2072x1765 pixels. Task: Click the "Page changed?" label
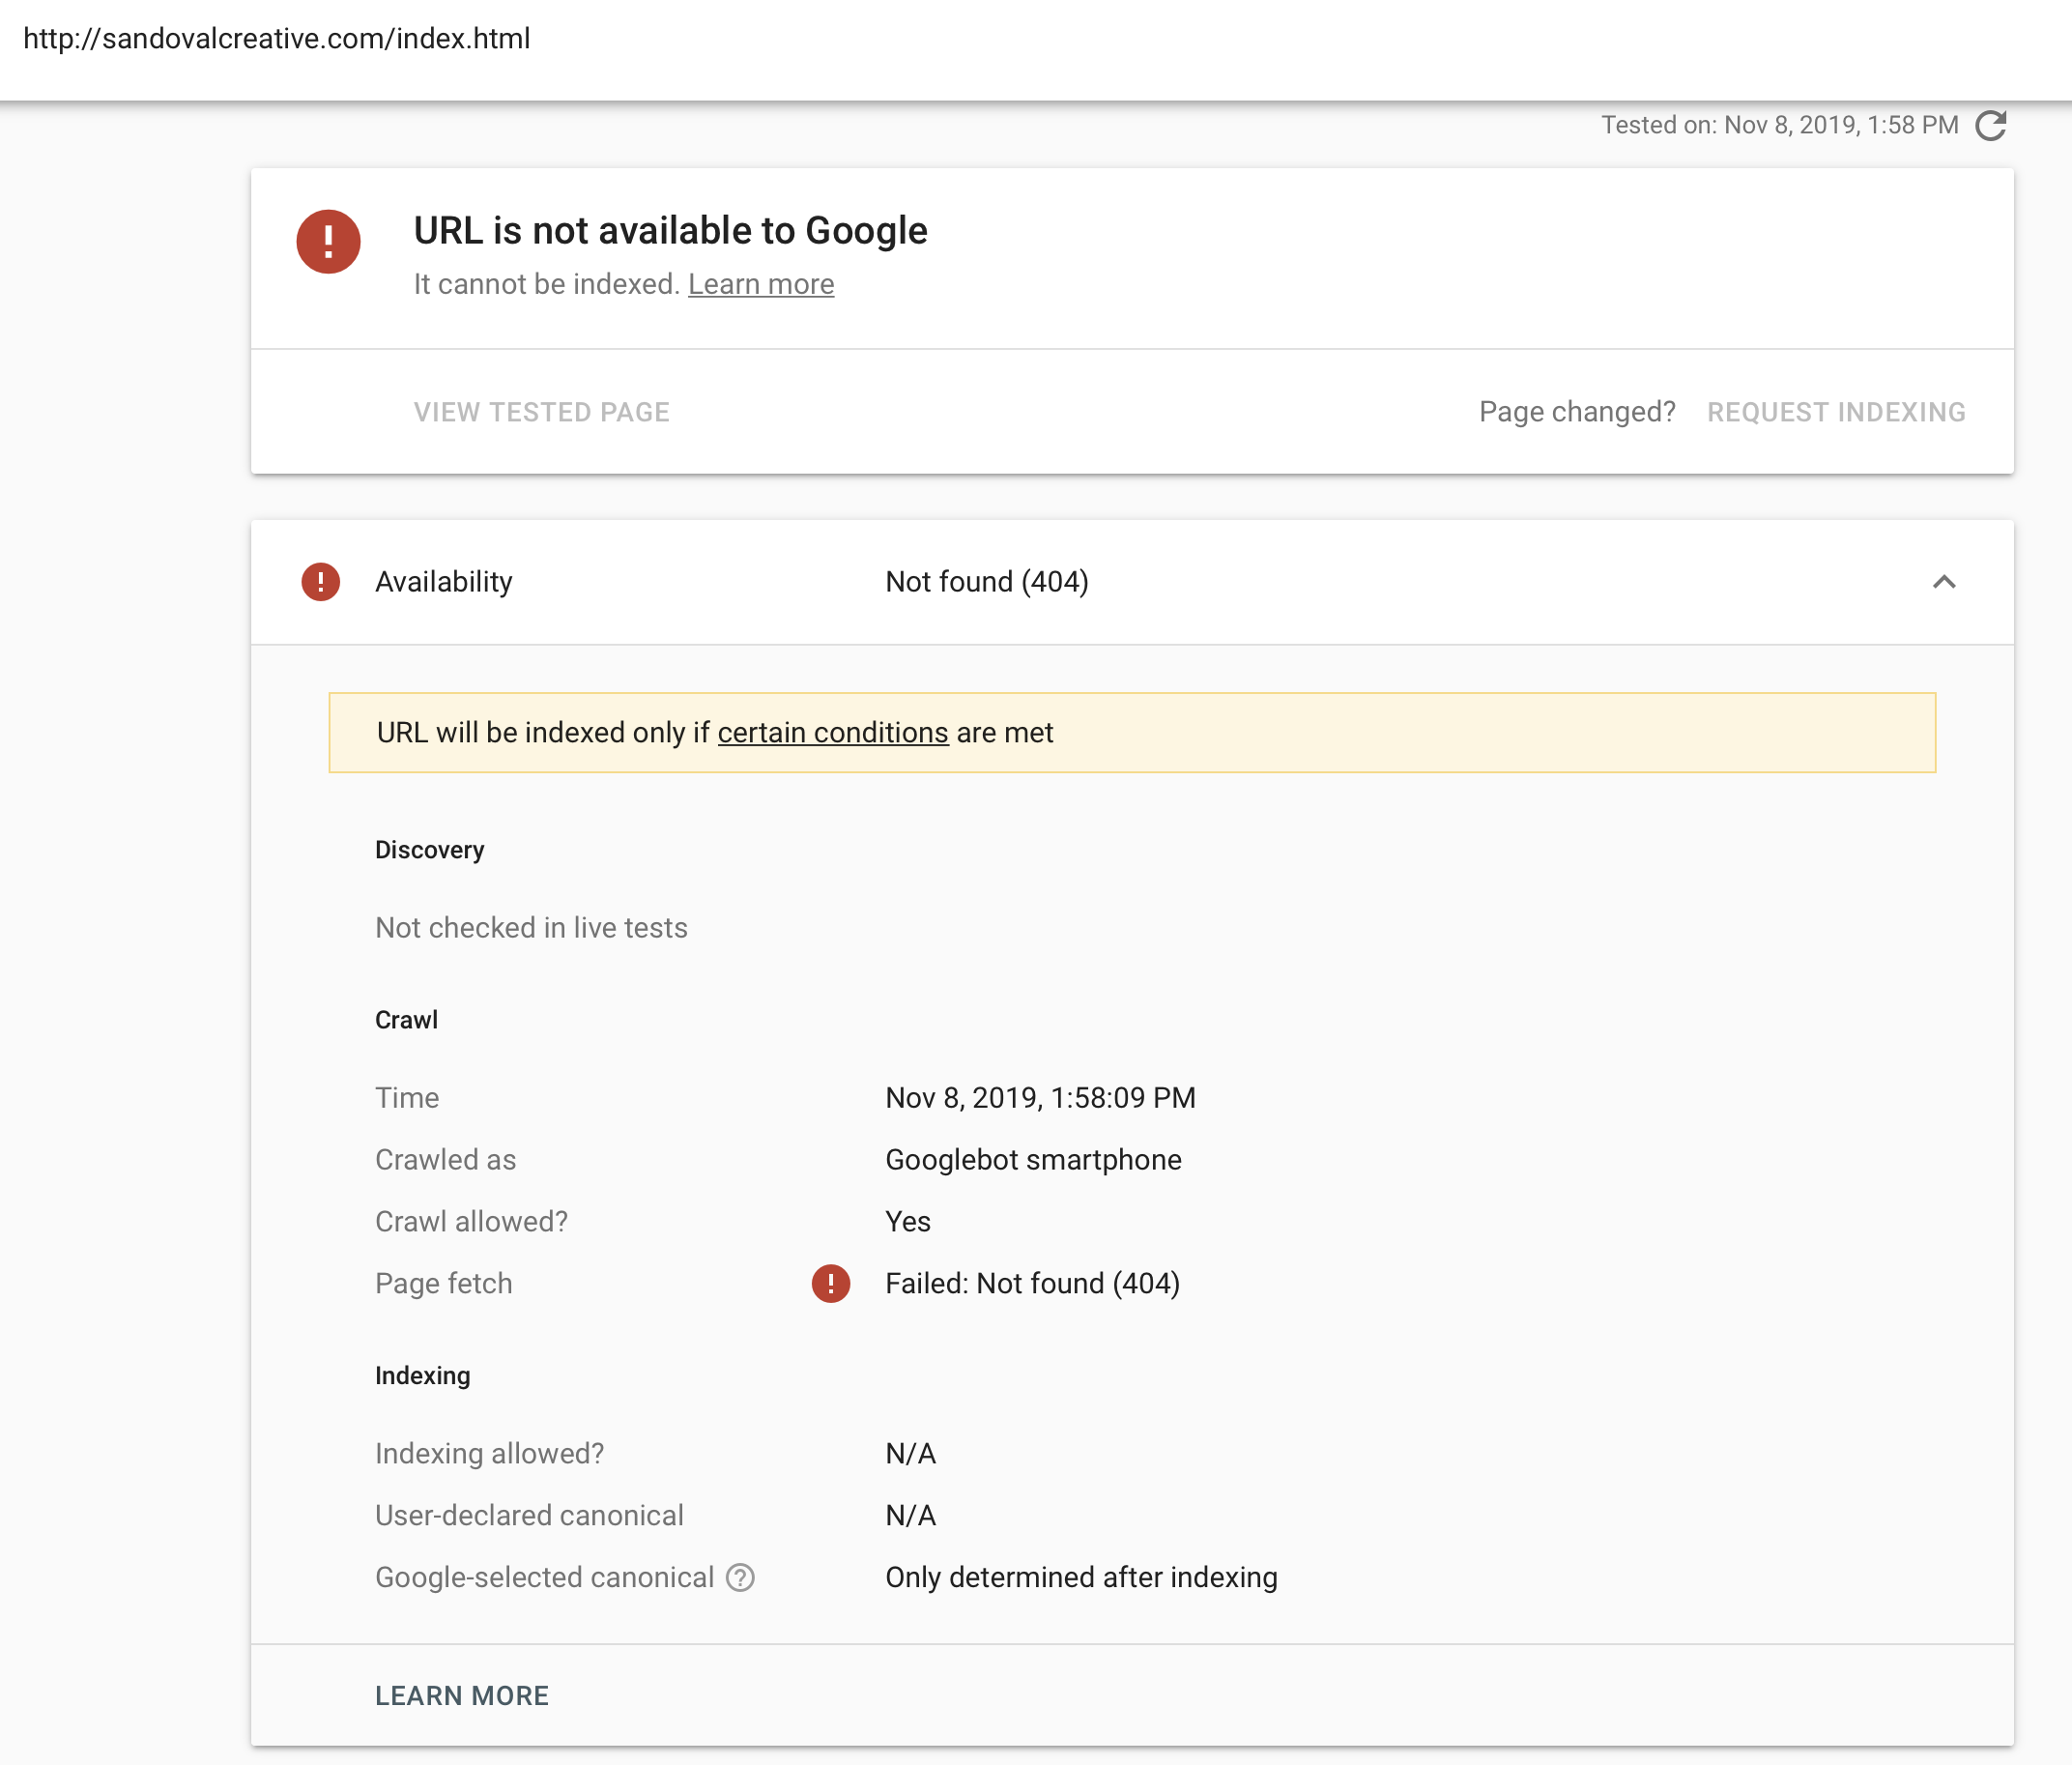click(x=1577, y=412)
